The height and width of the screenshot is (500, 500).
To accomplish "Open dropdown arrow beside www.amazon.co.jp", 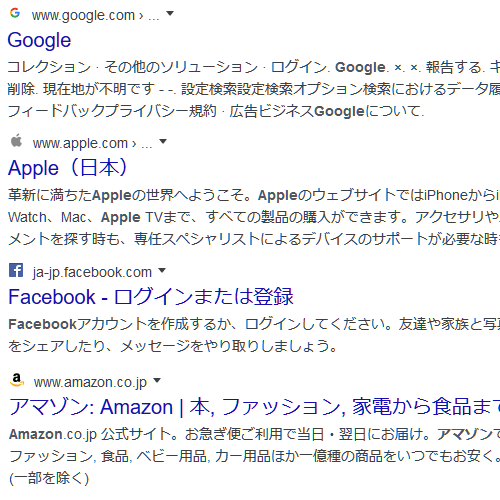I will tap(157, 380).
